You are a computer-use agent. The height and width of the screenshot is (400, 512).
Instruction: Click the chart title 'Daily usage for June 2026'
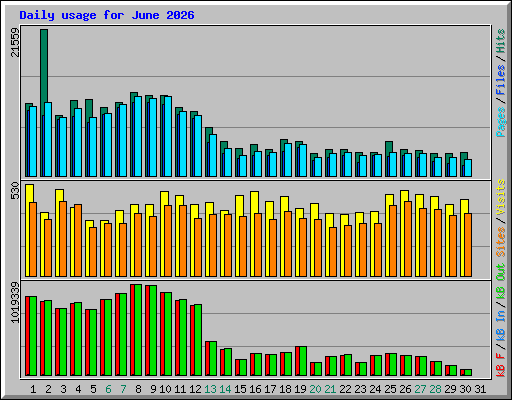107,15
